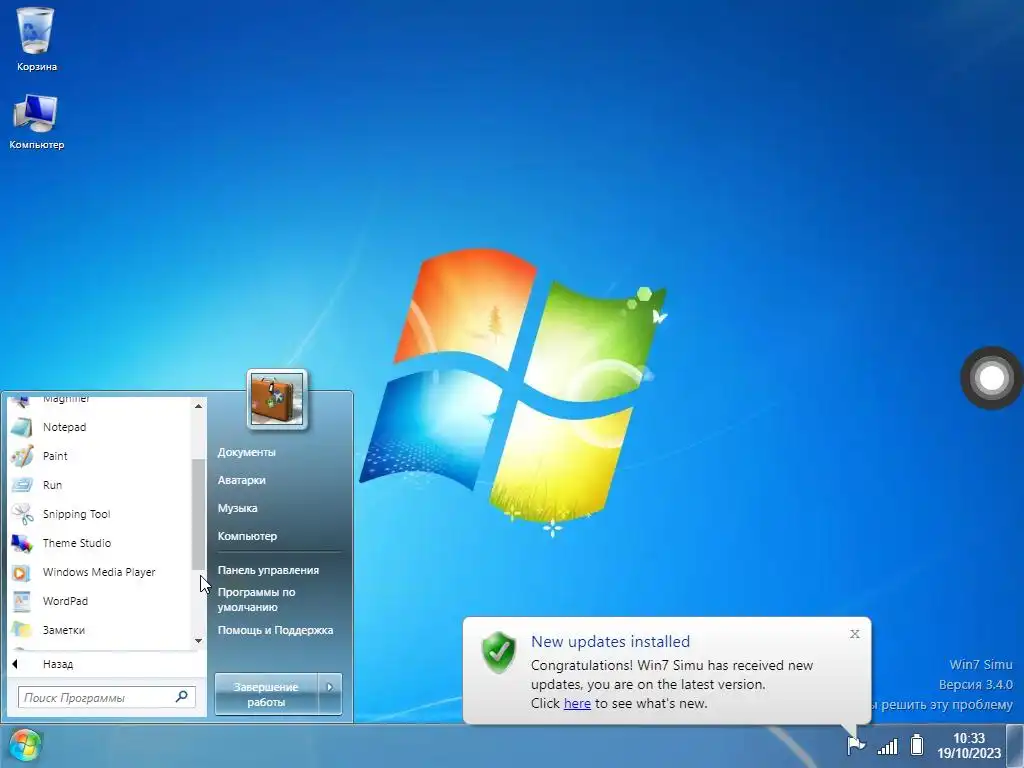Click the taskbar clock showing 10:33

tap(968, 745)
